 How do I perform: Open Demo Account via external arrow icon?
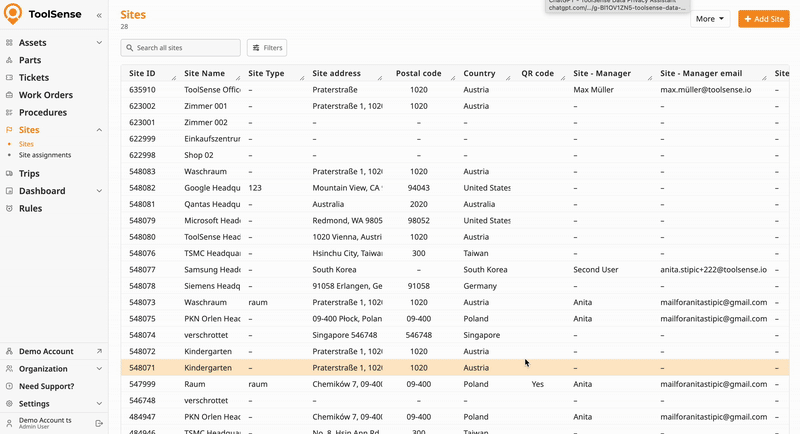pyautogui.click(x=99, y=351)
